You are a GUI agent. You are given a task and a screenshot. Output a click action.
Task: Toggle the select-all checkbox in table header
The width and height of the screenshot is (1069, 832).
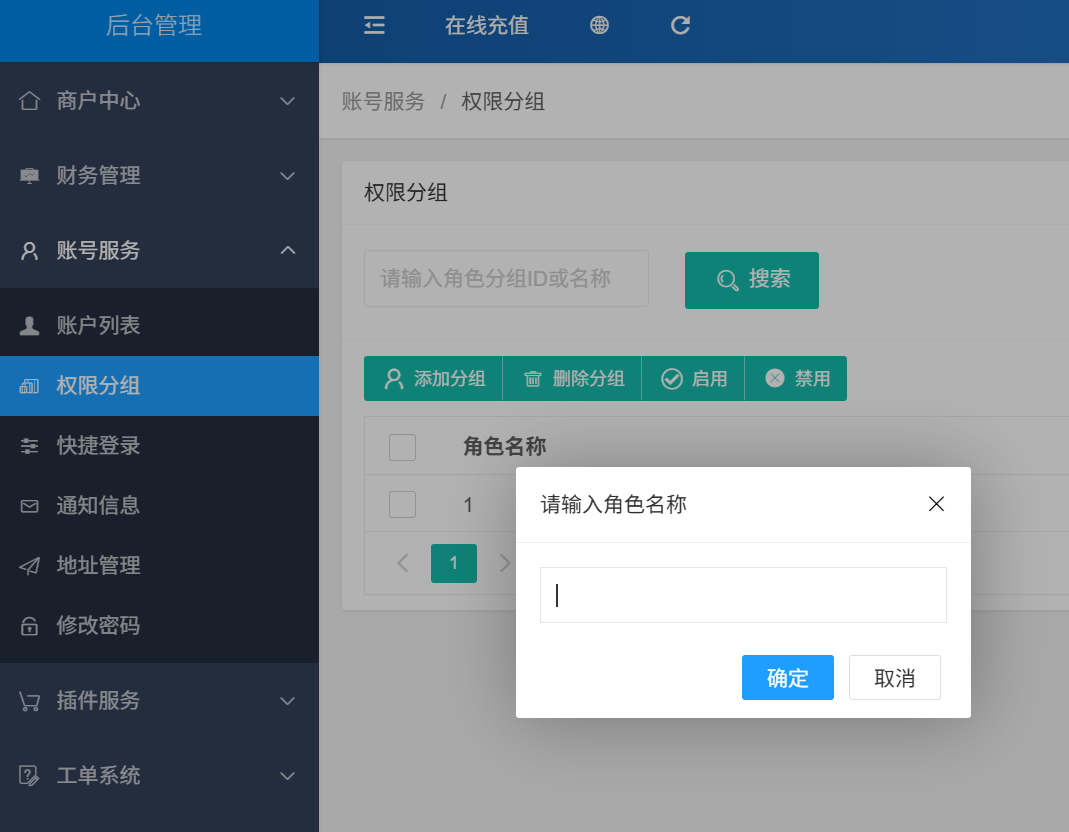tap(402, 447)
